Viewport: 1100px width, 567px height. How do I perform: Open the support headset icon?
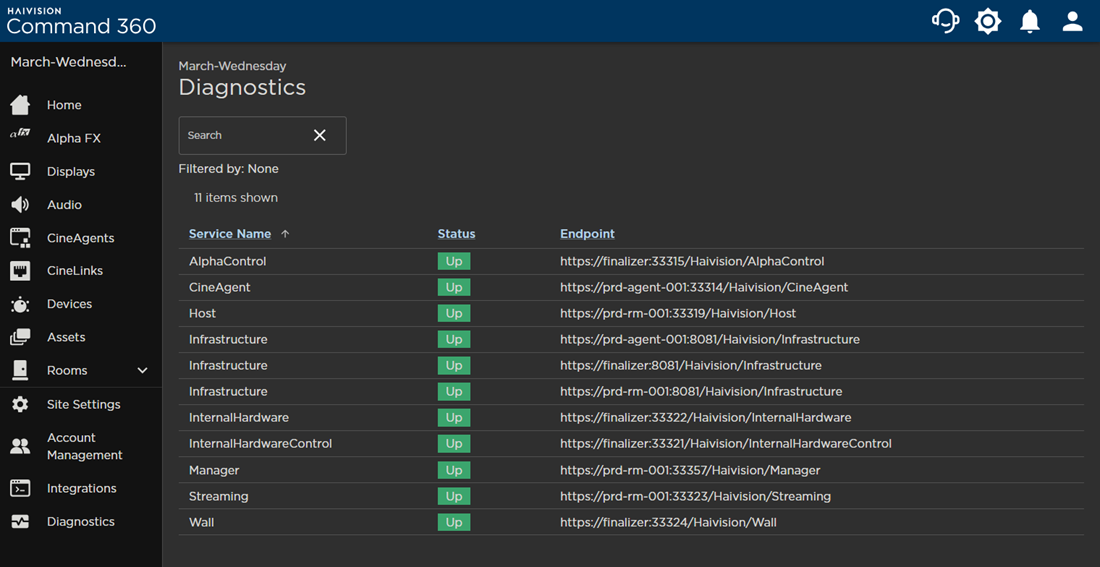tap(945, 21)
